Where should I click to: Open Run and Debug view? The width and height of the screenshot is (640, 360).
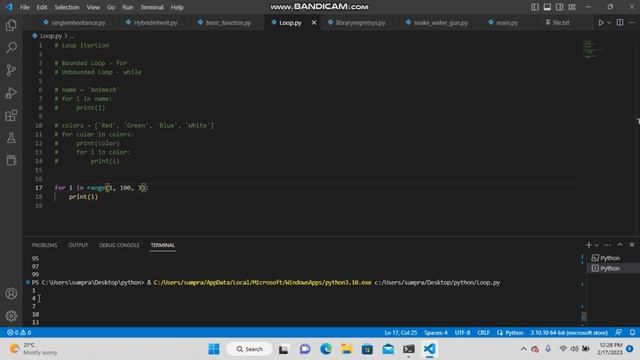[x=11, y=93]
